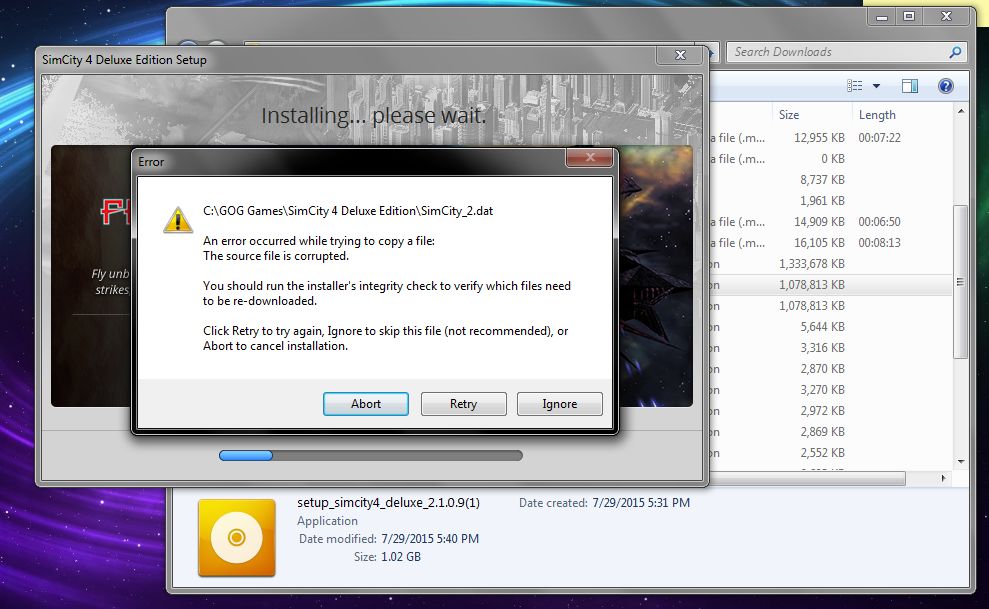Click the horizontal scrollbar thumb in the file list
989x609 pixels.
807,479
